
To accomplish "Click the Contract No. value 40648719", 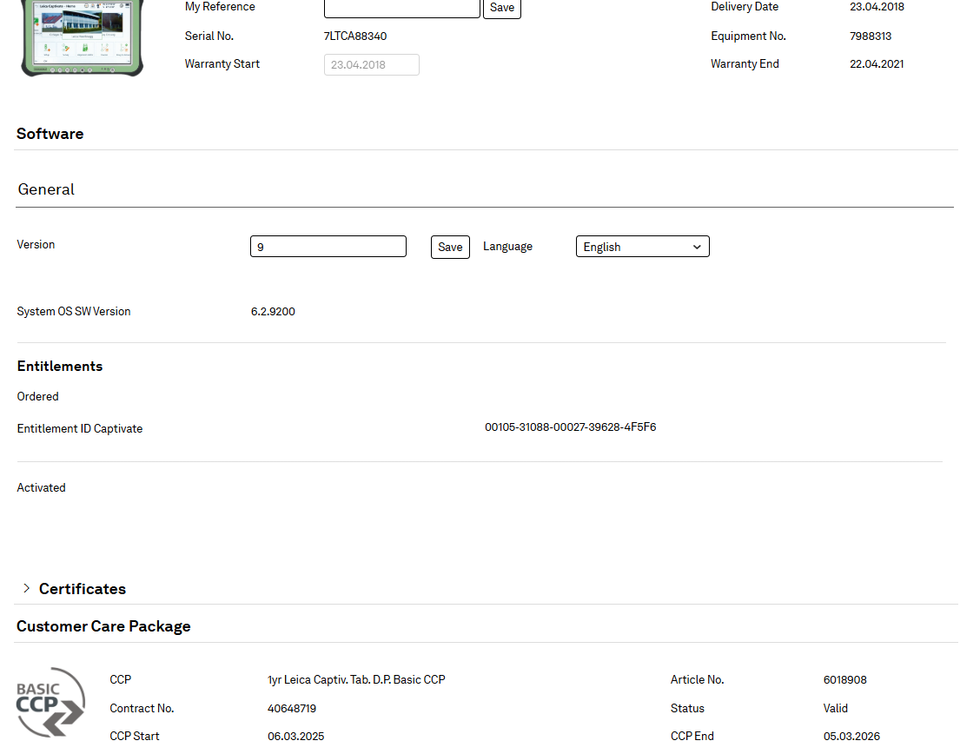I will click(292, 708).
